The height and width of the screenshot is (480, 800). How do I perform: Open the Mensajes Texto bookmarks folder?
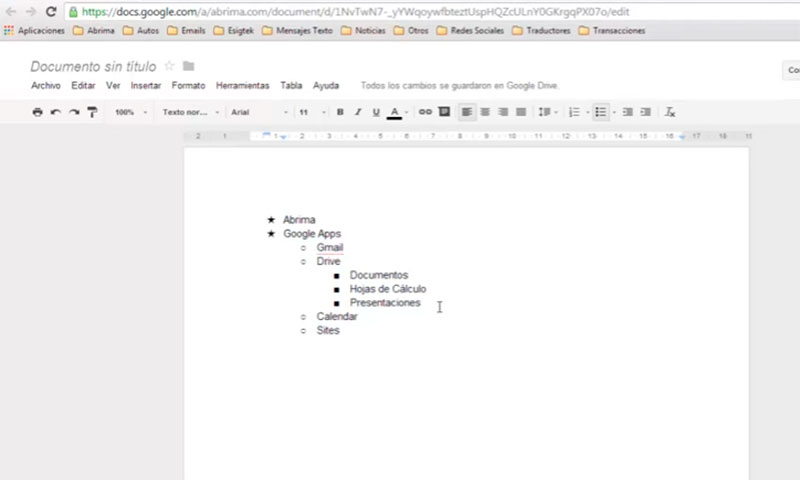pos(297,31)
